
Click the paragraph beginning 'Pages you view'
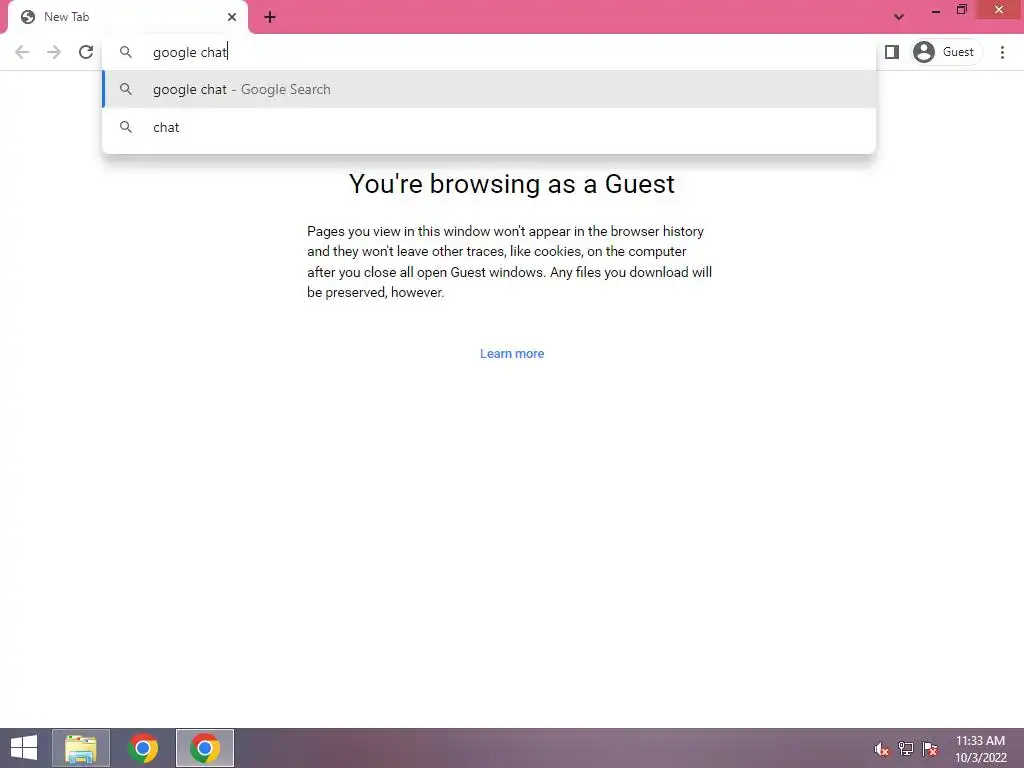point(509,262)
